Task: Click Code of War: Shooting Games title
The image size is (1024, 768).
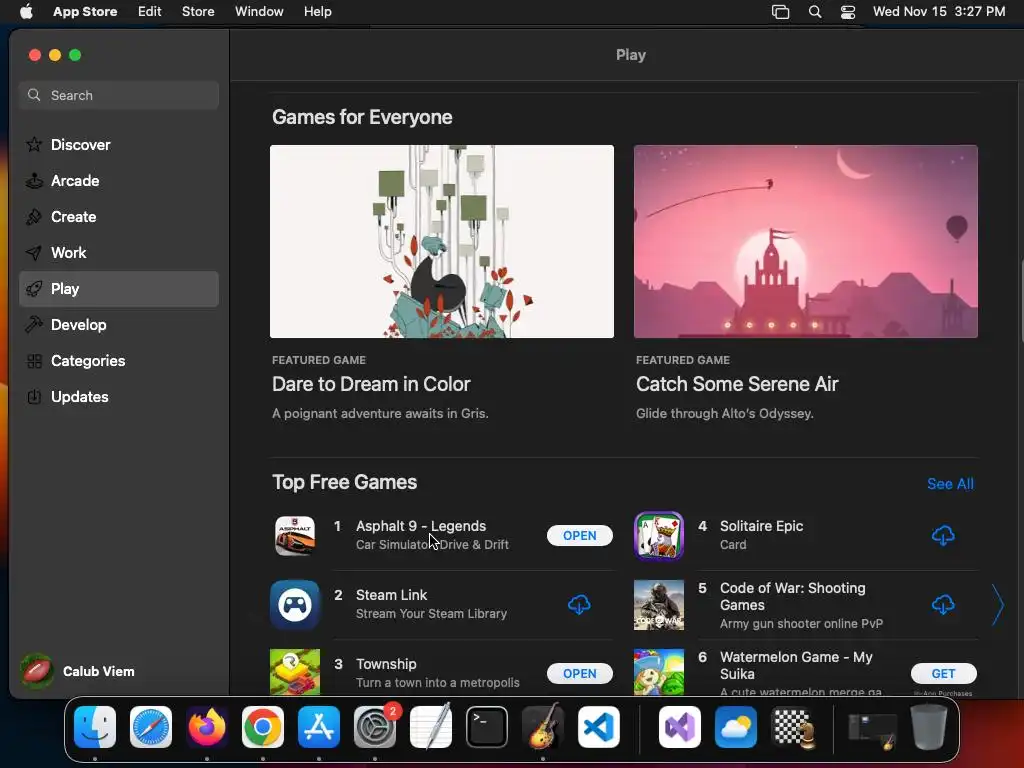Action: (792, 596)
